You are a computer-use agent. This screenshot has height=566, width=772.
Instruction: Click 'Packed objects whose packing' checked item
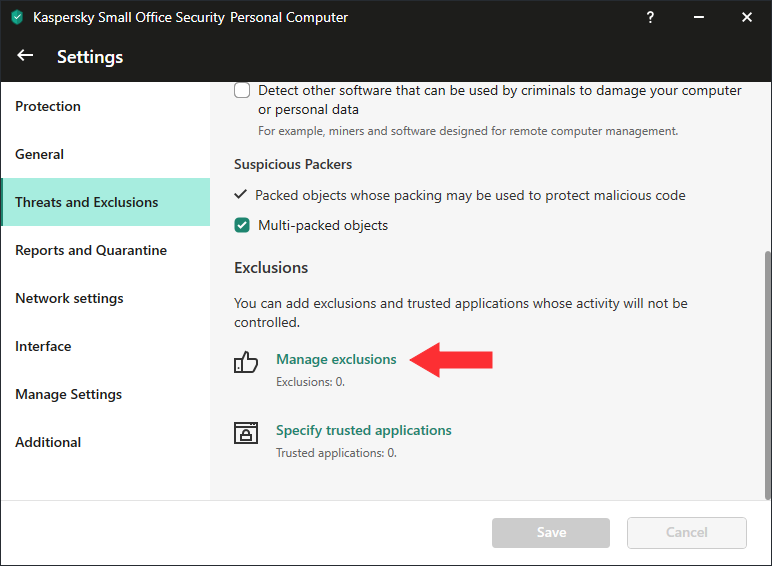(x=460, y=195)
